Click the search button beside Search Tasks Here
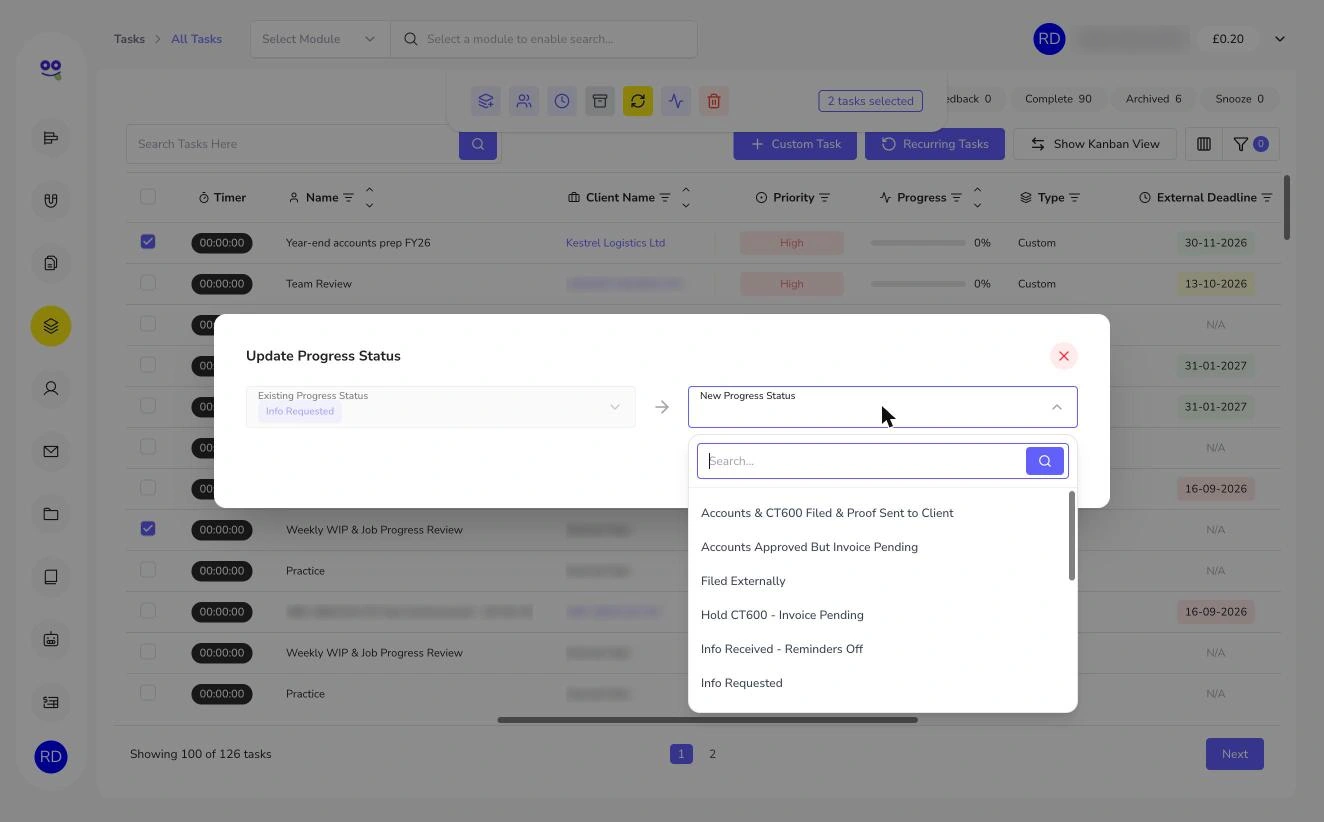 point(478,144)
